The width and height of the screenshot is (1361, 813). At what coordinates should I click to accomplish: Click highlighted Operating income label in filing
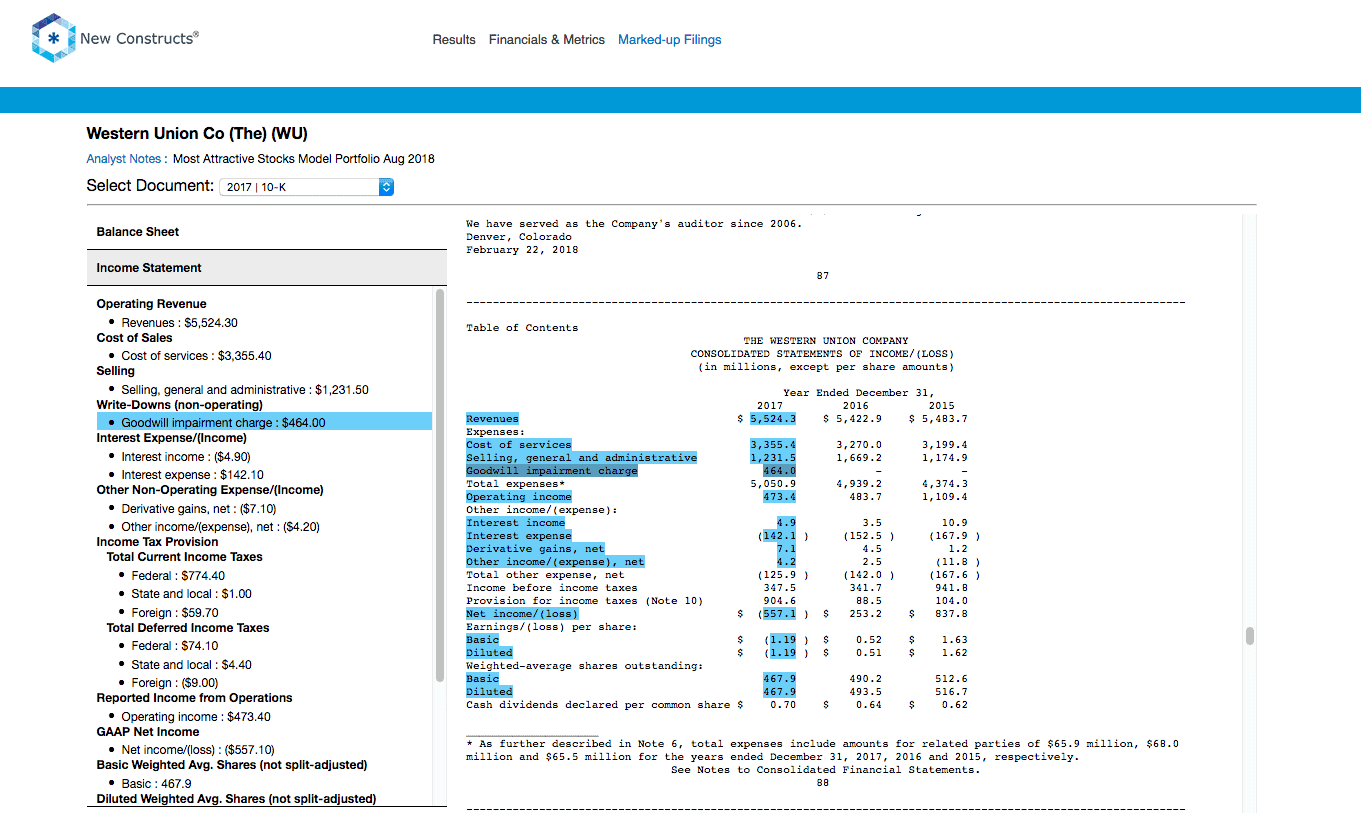click(x=519, y=497)
